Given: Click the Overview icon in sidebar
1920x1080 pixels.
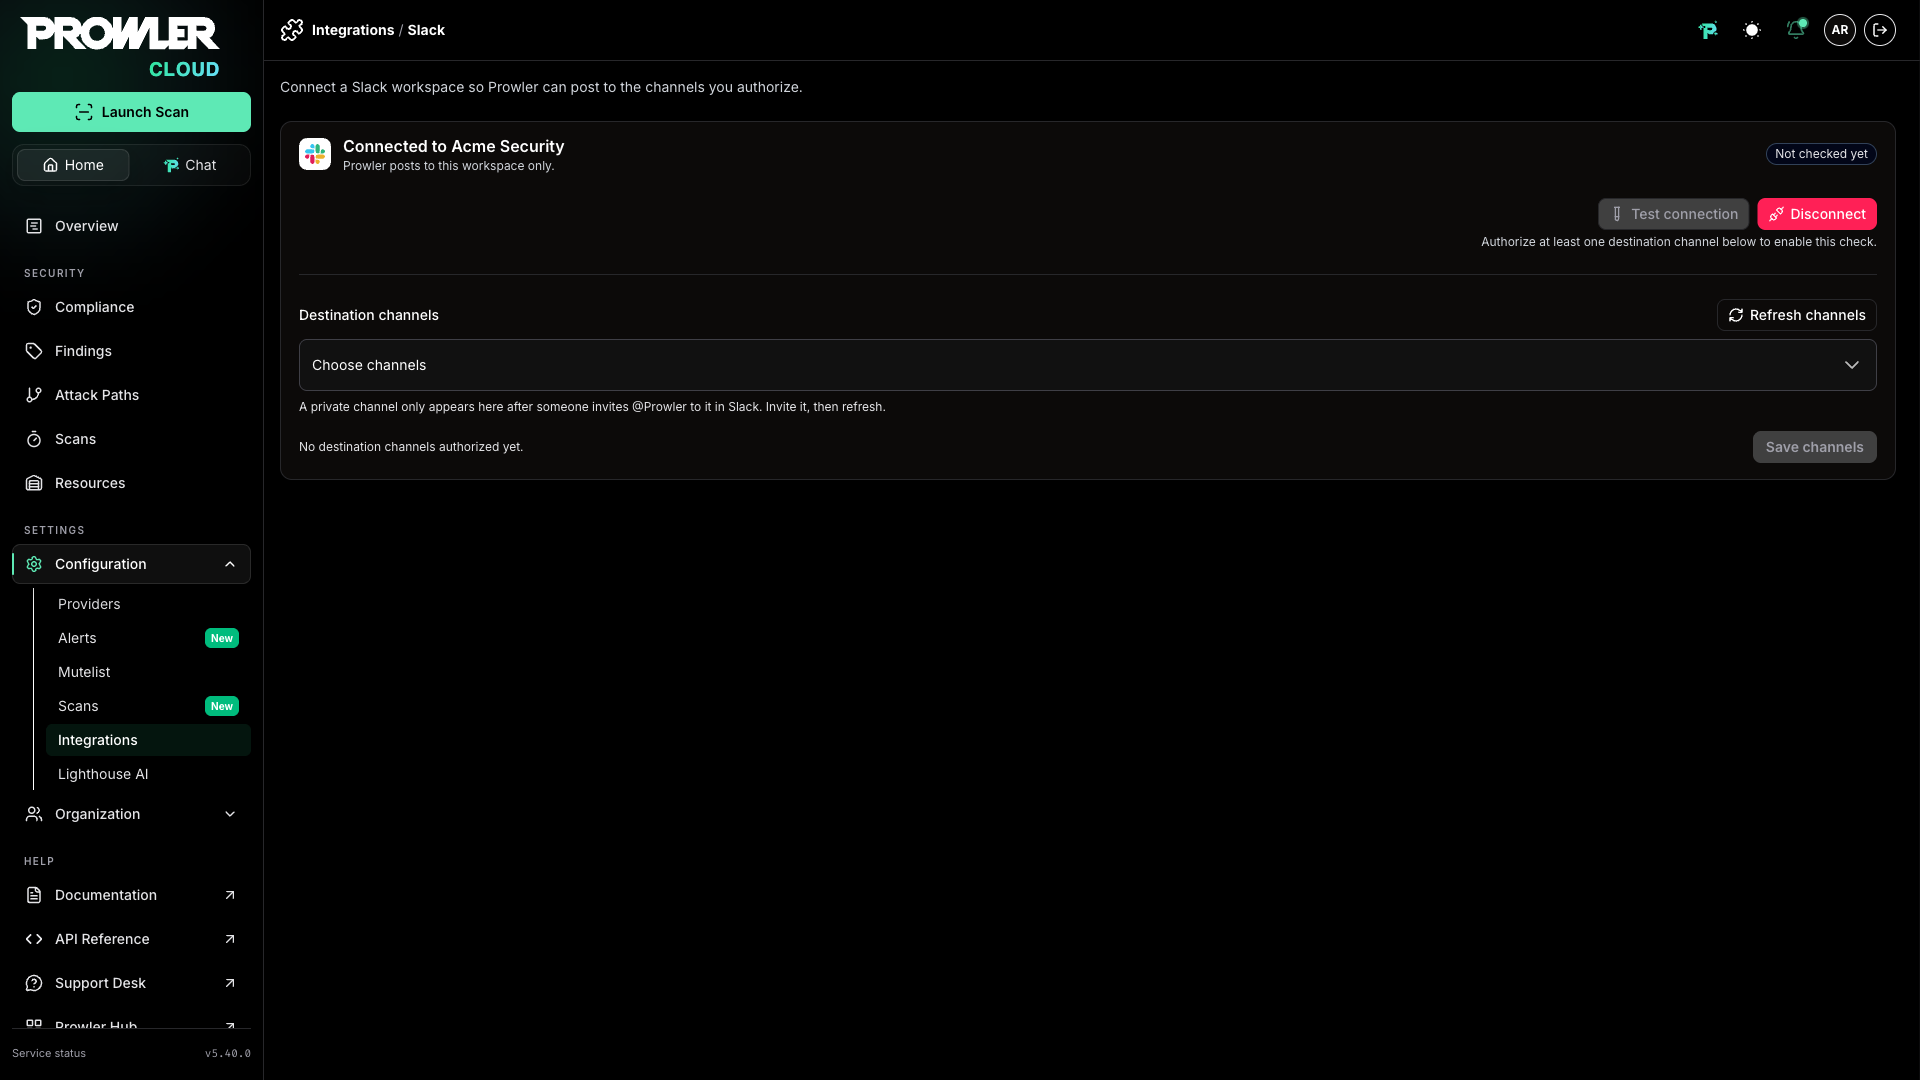Looking at the screenshot, I should tap(34, 226).
